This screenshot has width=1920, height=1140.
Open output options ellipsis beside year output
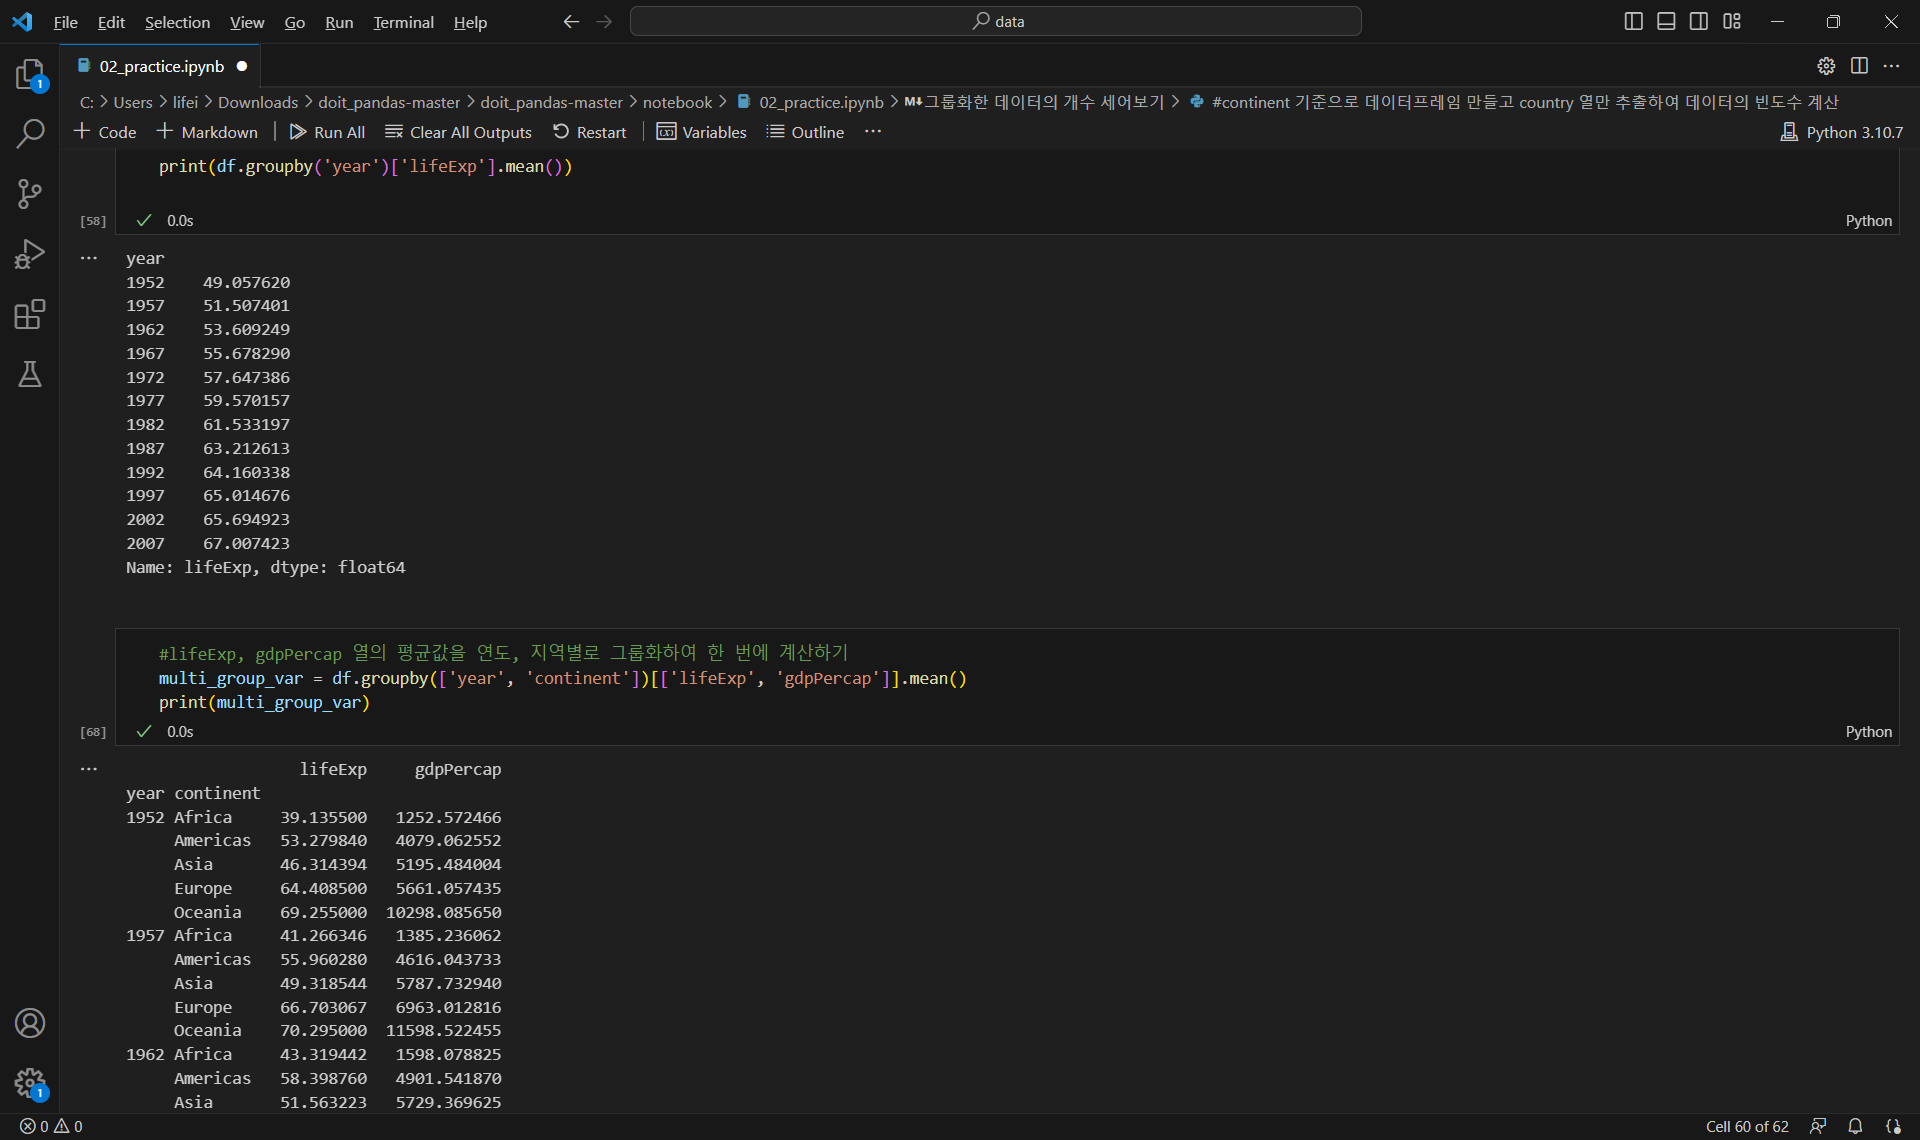(x=89, y=258)
